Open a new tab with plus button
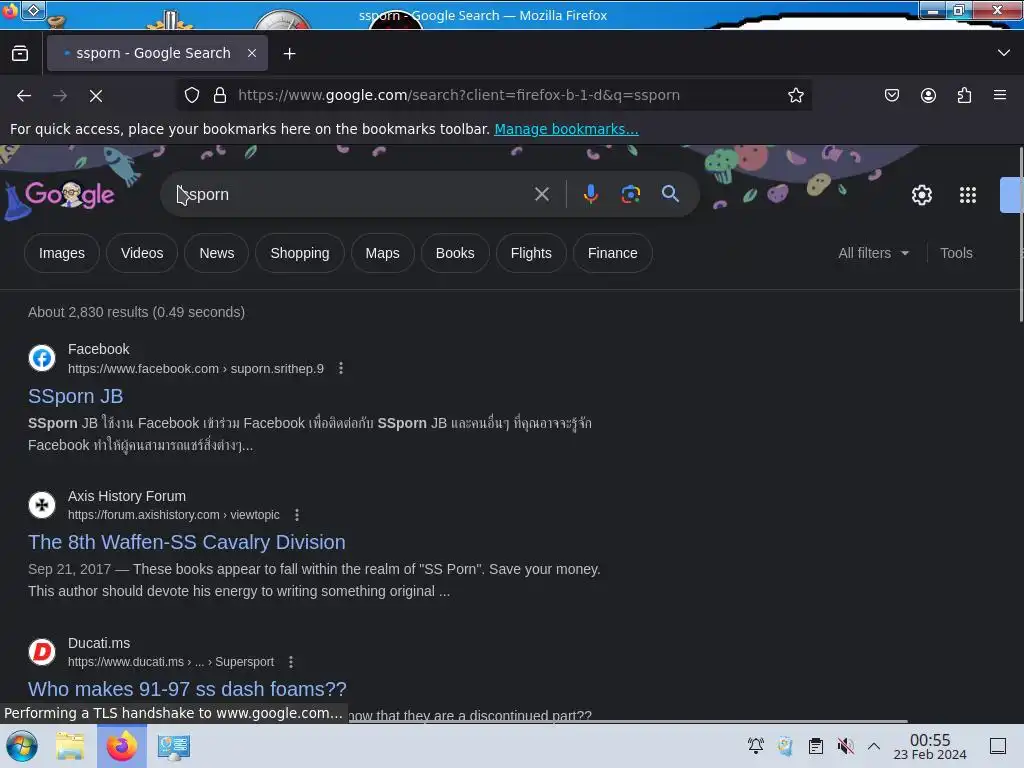Viewport: 1024px width, 768px height. (x=290, y=54)
